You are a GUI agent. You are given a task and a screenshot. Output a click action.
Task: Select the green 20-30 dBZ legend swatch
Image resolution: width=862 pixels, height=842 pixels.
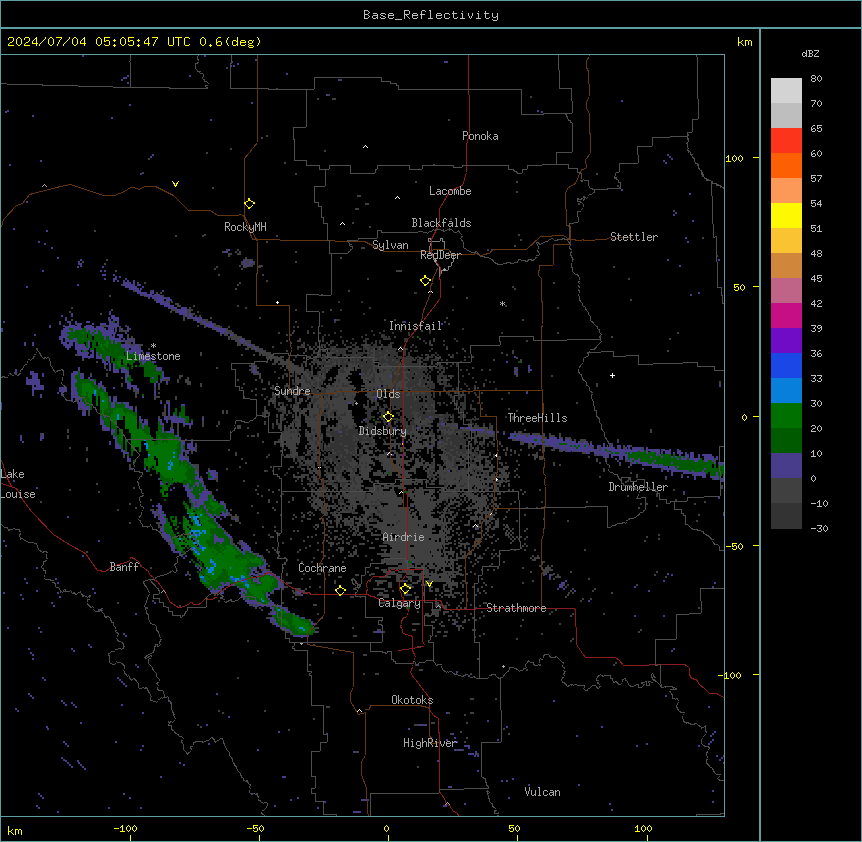coord(786,416)
